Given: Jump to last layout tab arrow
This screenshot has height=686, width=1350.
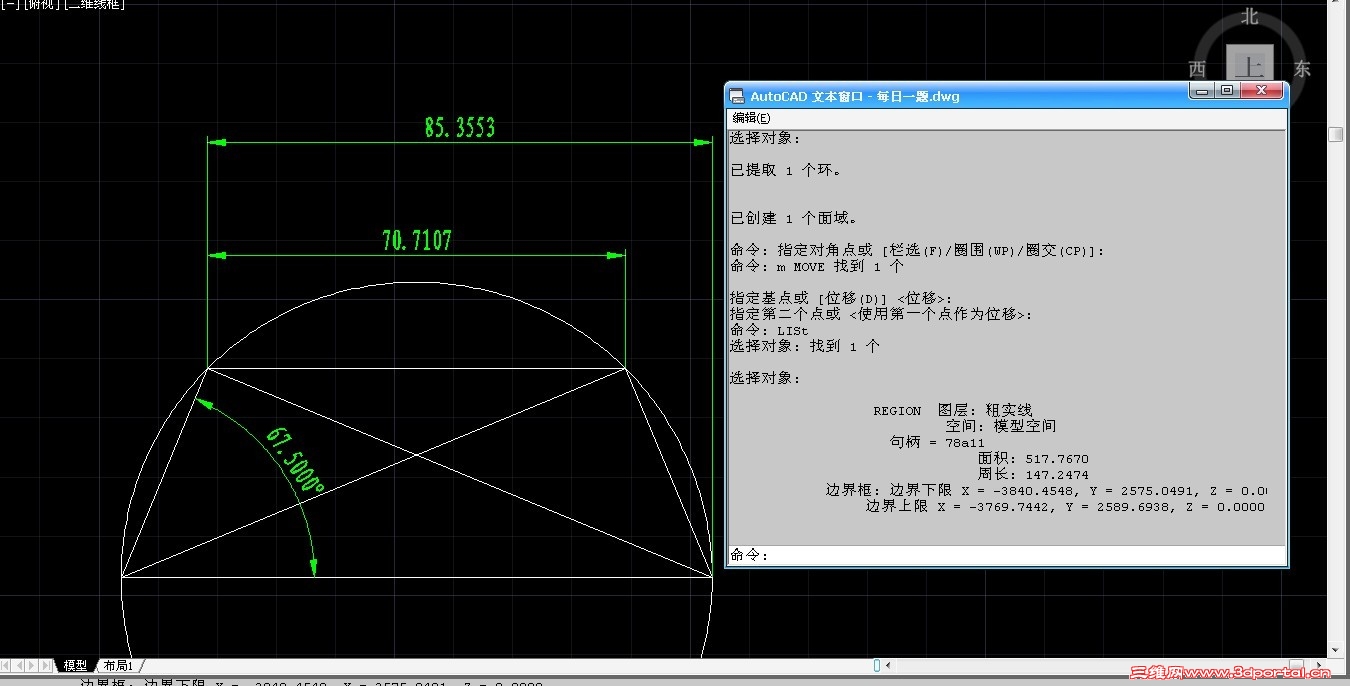Looking at the screenshot, I should click(47, 665).
